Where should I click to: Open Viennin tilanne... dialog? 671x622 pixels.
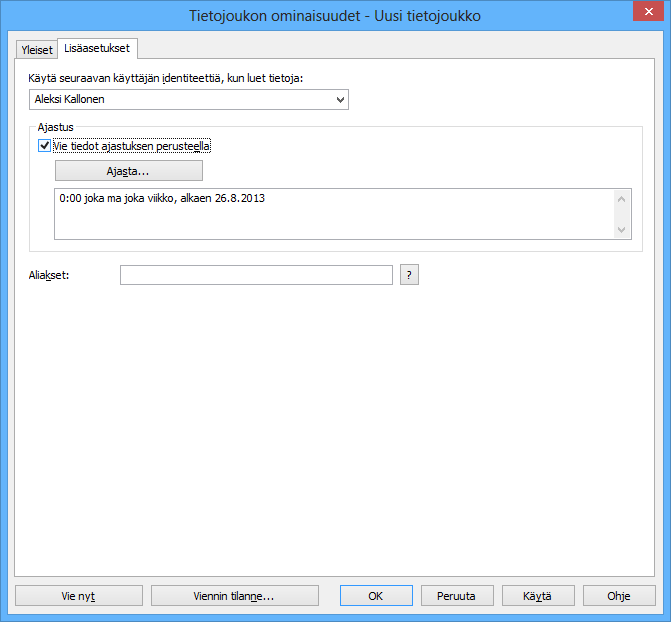tap(235, 596)
